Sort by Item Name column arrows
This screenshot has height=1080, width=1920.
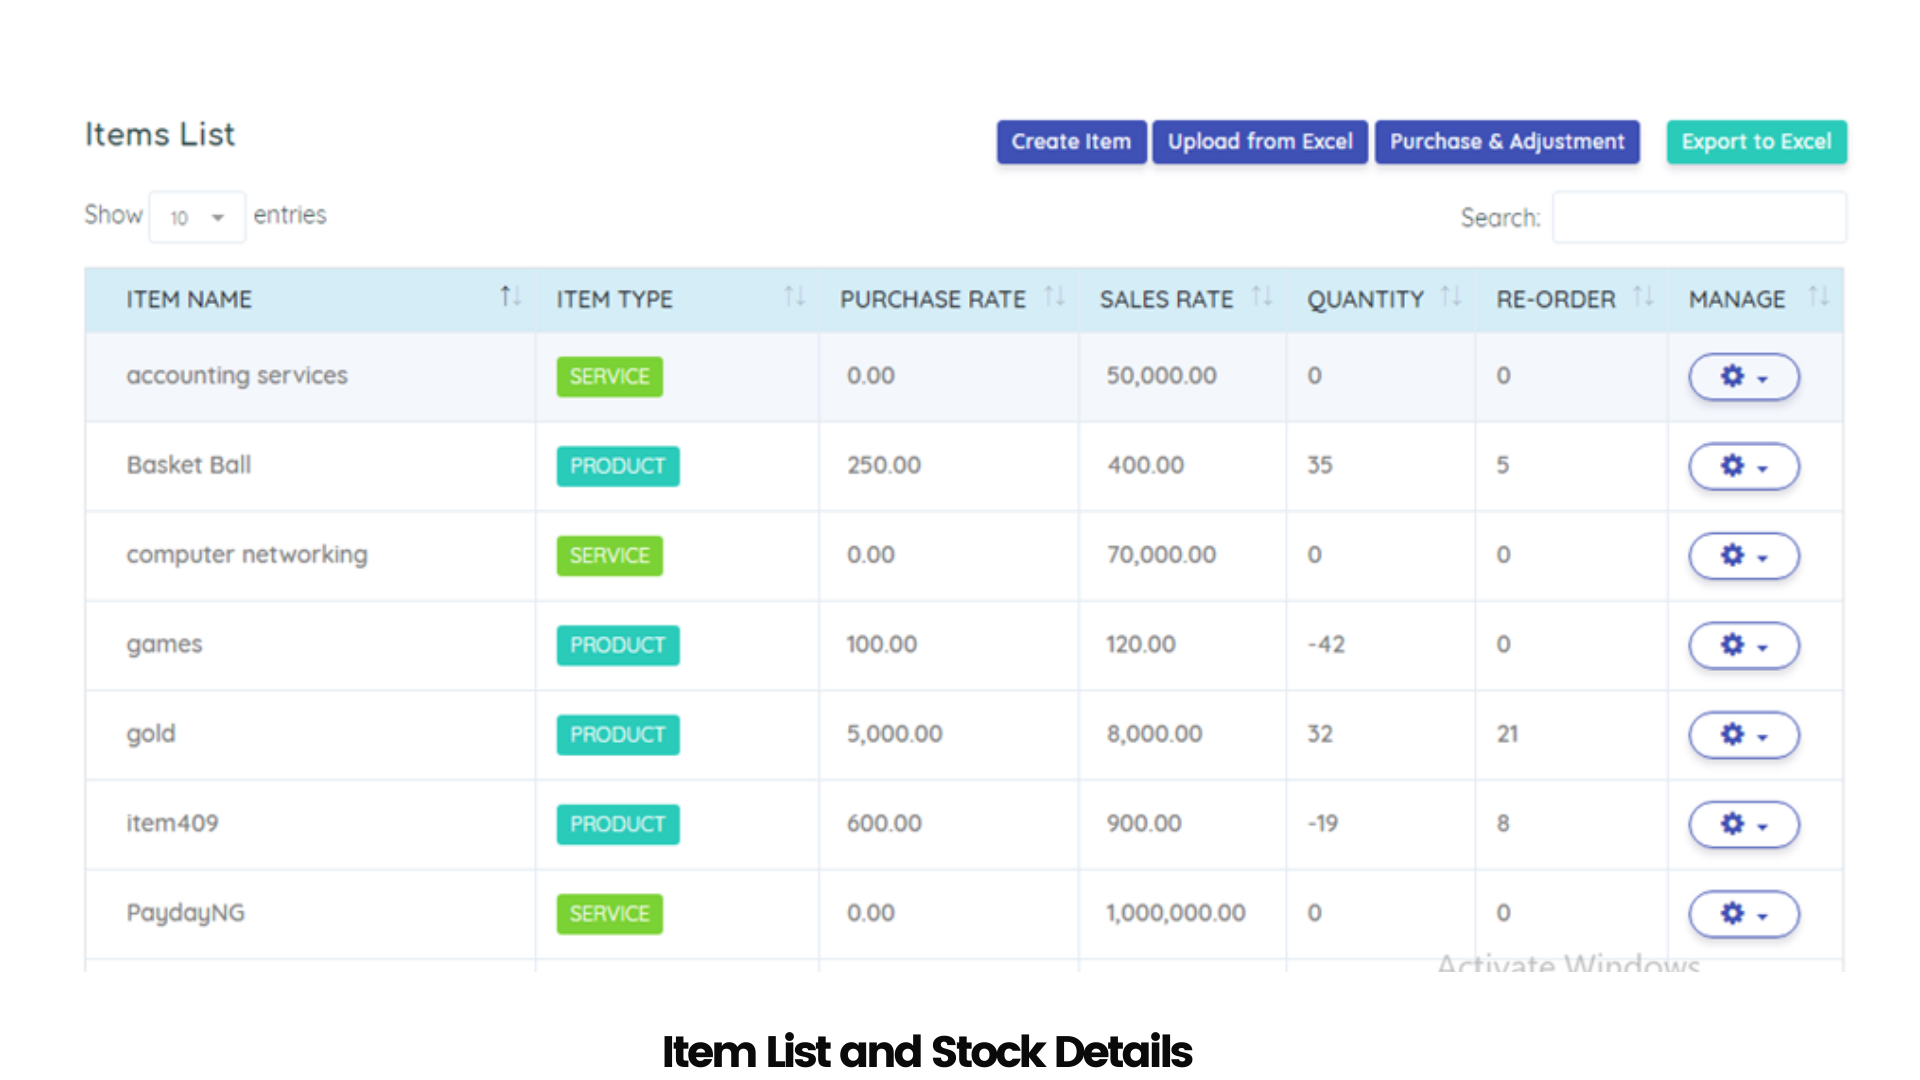(510, 297)
